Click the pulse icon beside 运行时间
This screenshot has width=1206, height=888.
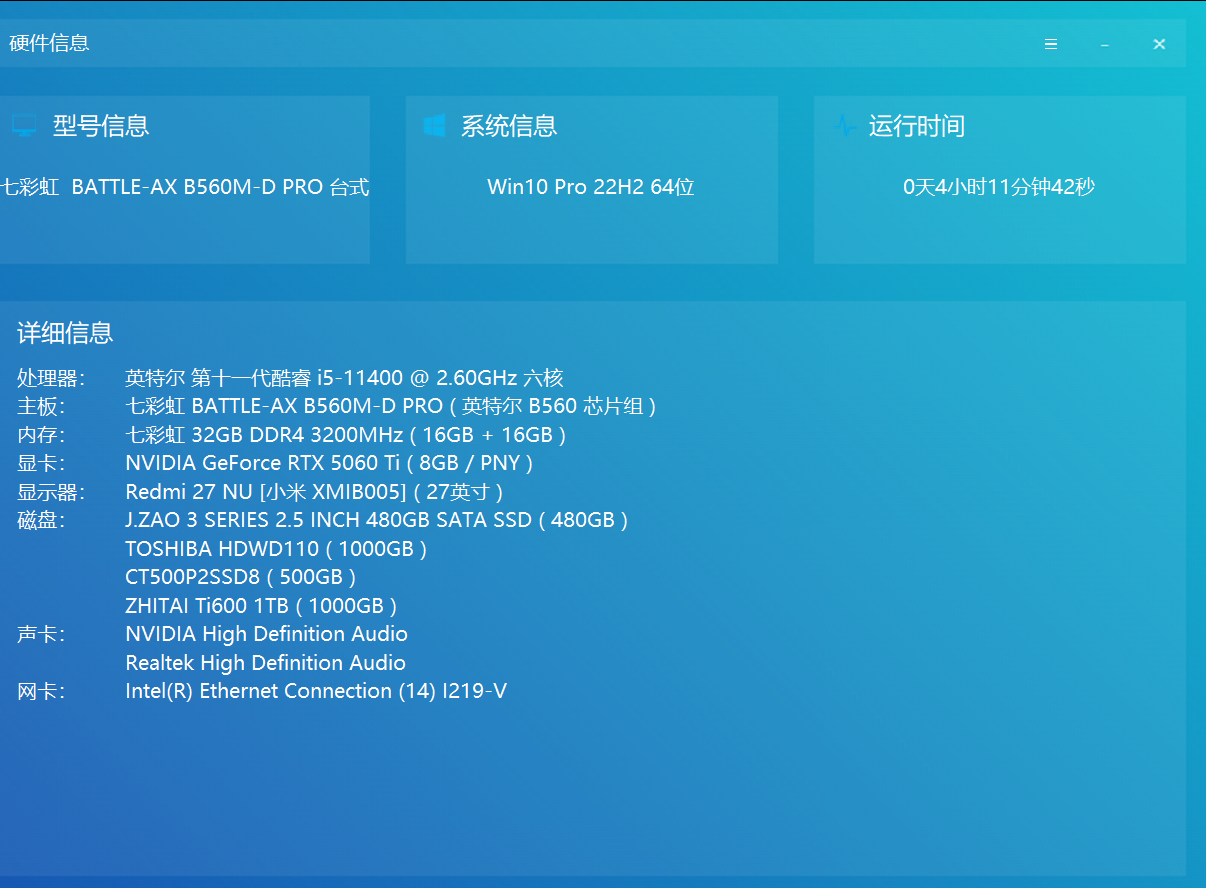pyautogui.click(x=845, y=126)
